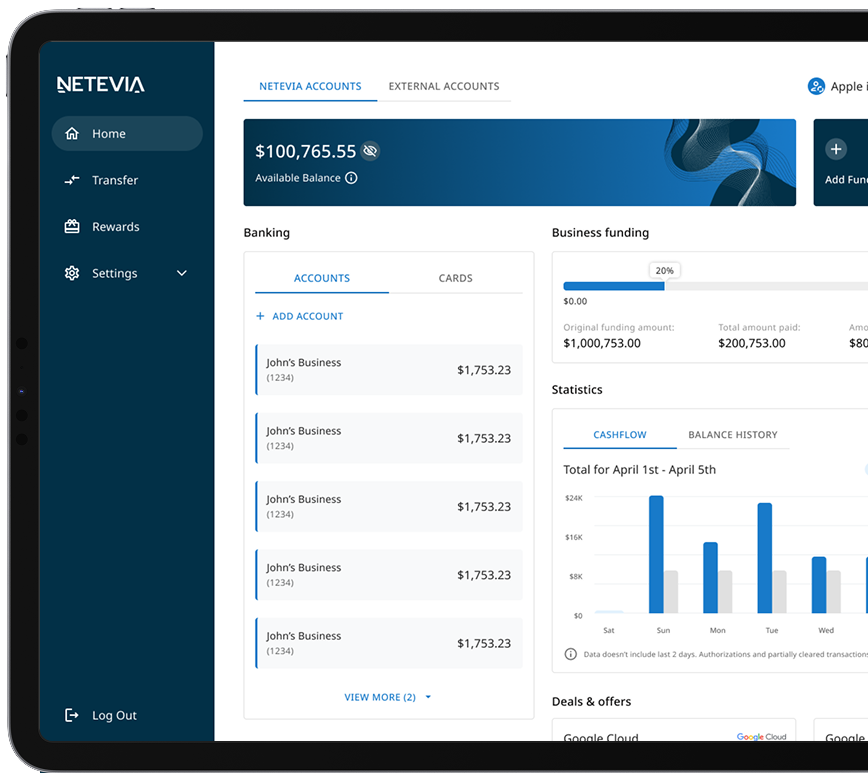The image size is (868, 773).
Task: Click the user profile avatar icon
Action: (816, 87)
